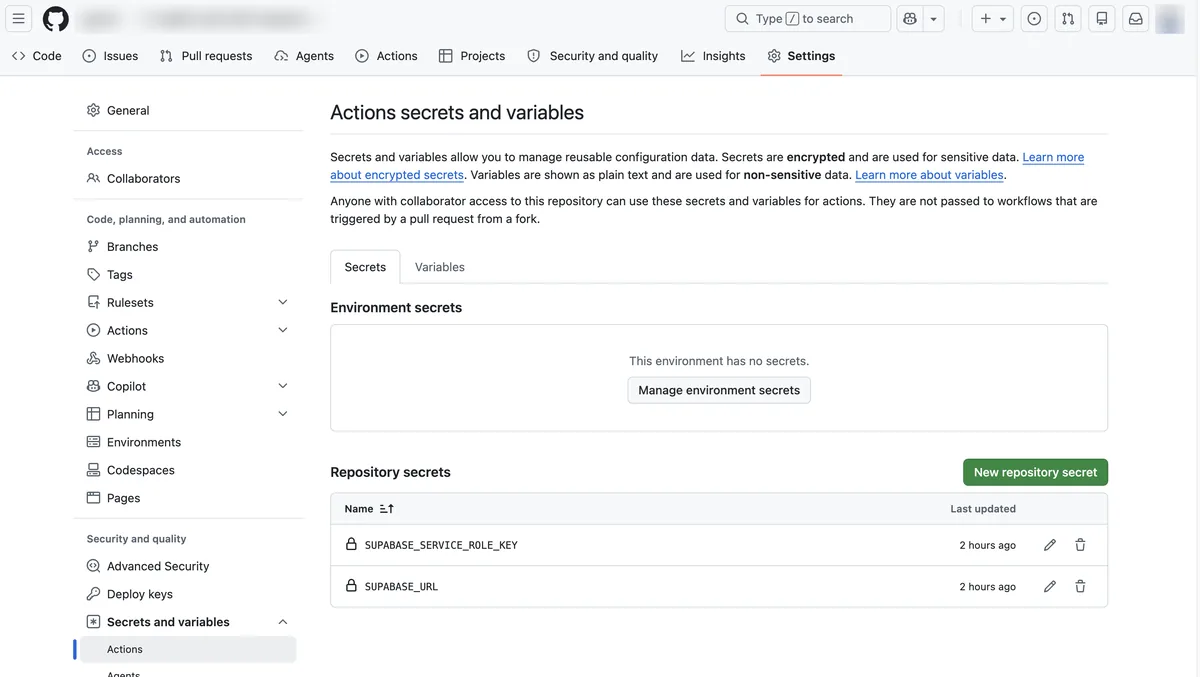Switch to the Pull requests tab

click(206, 56)
